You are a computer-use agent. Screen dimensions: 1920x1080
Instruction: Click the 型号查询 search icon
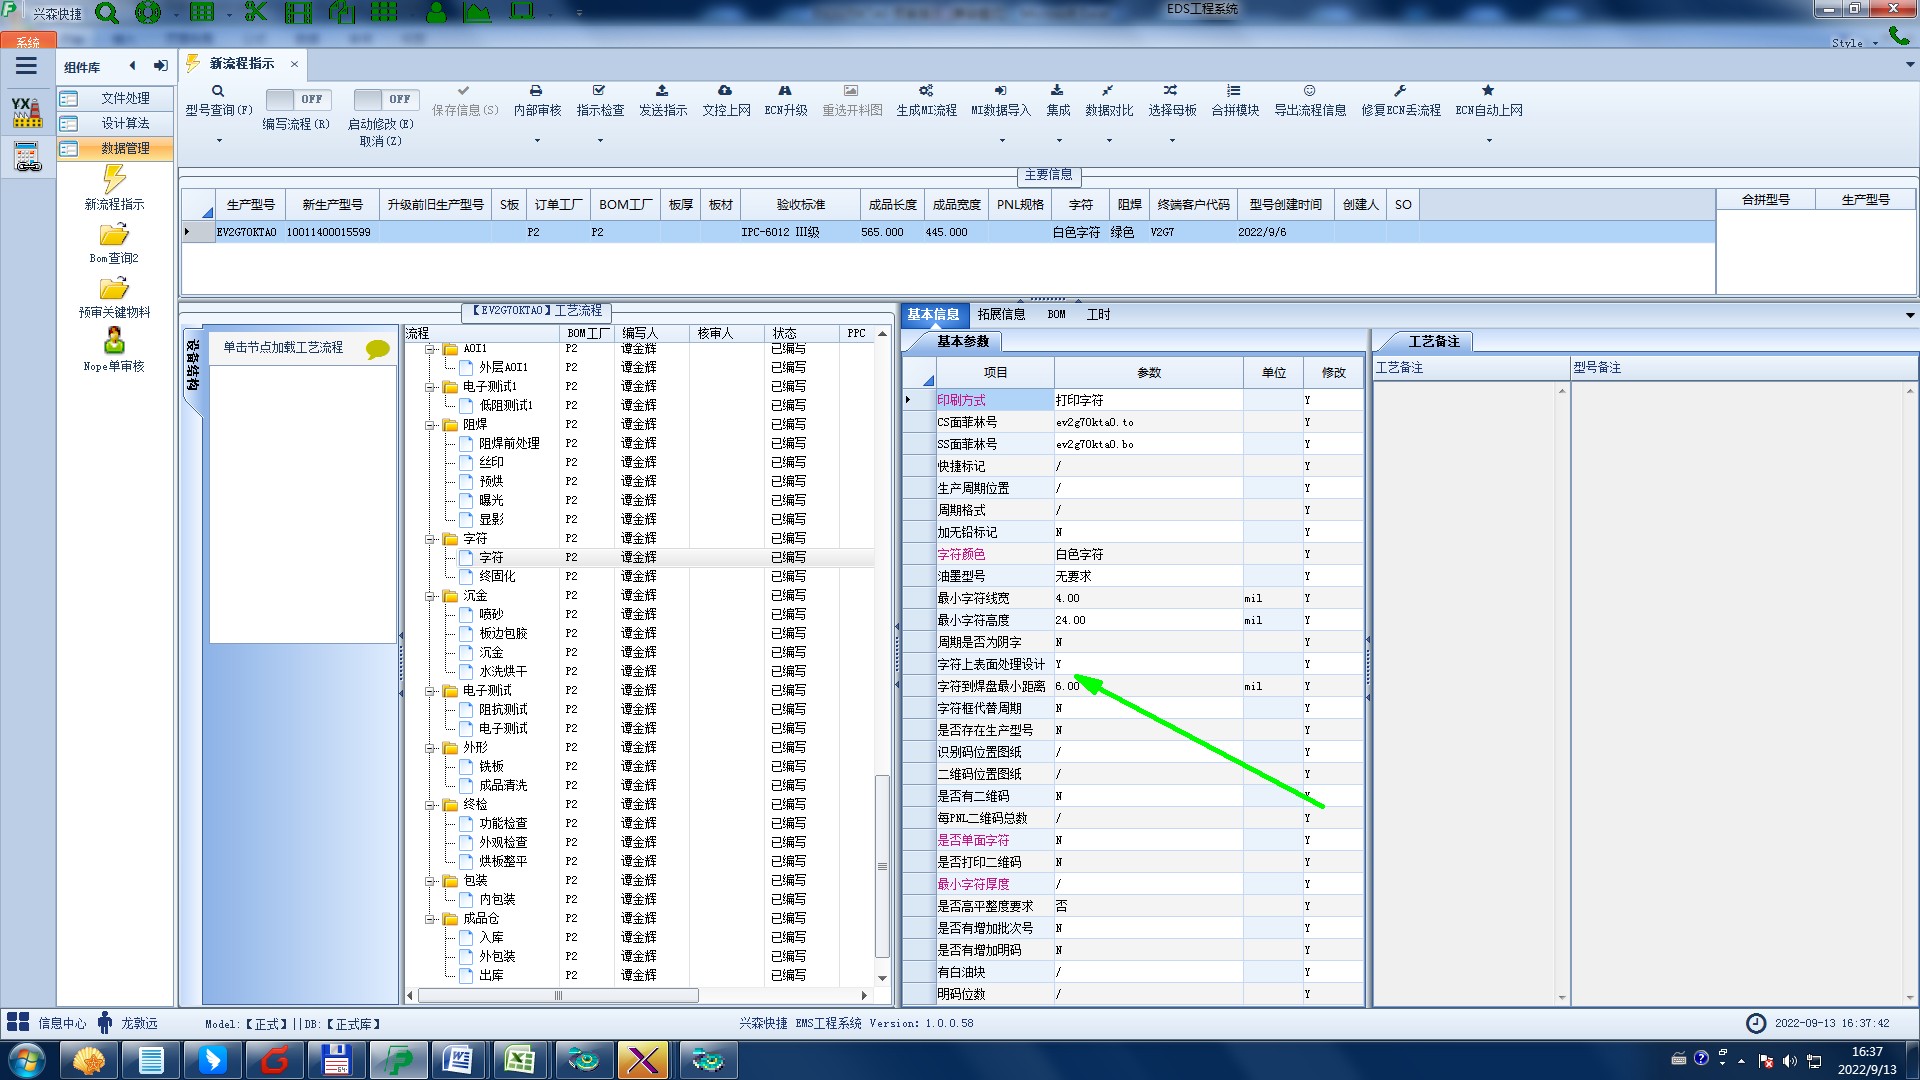coord(217,91)
